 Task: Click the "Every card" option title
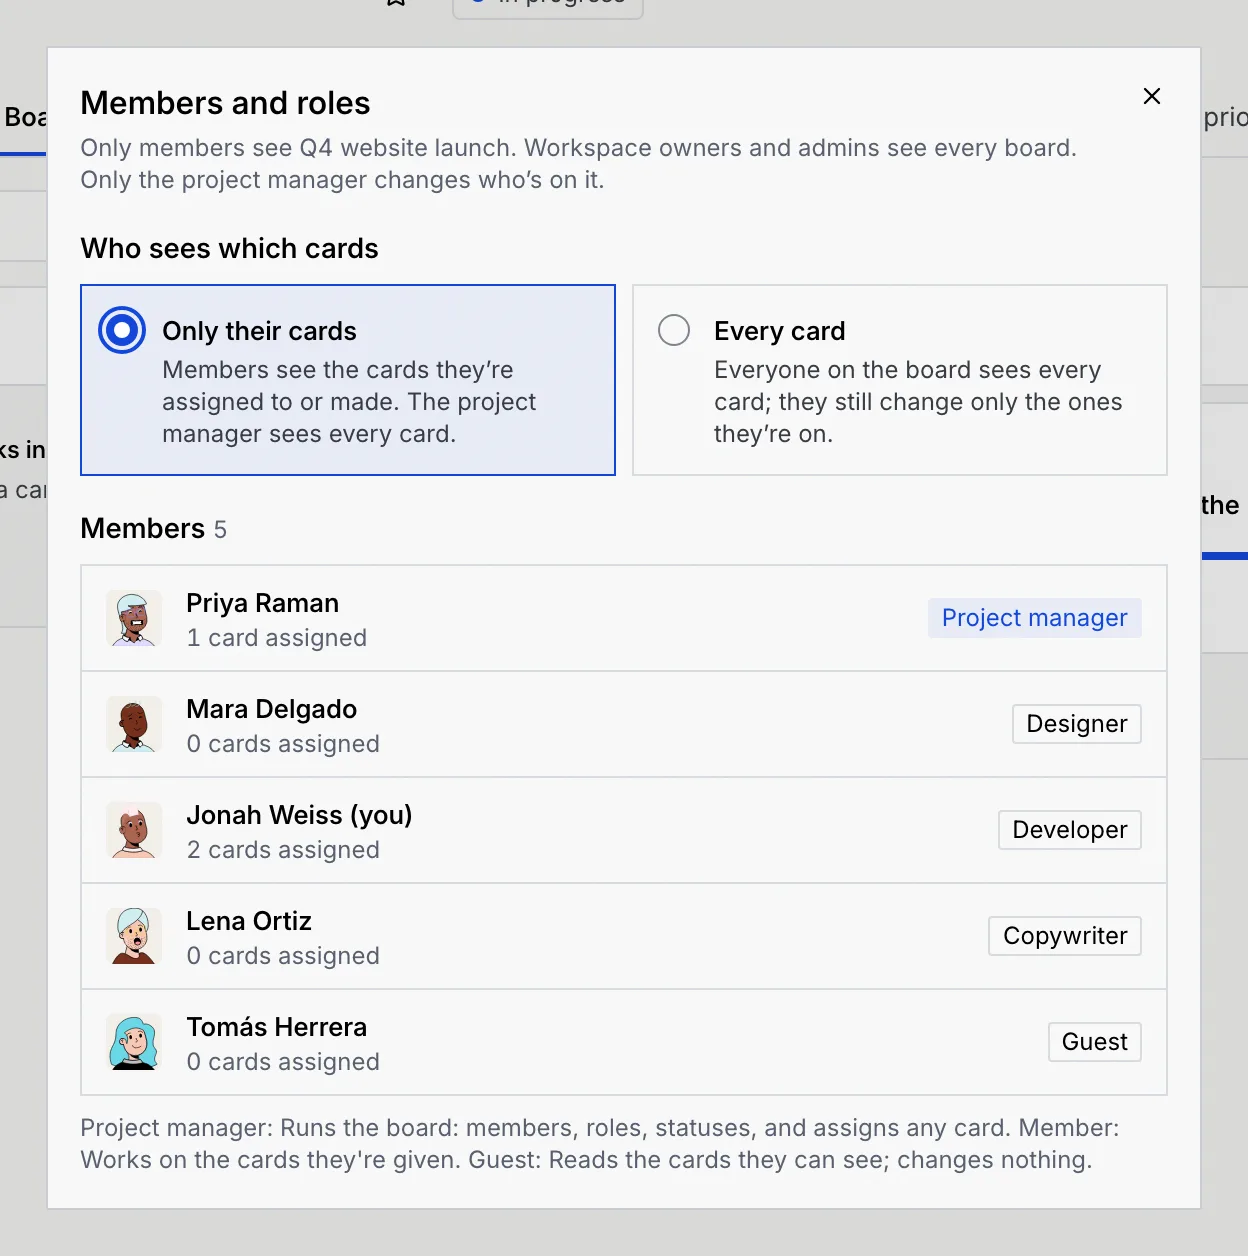pos(780,331)
